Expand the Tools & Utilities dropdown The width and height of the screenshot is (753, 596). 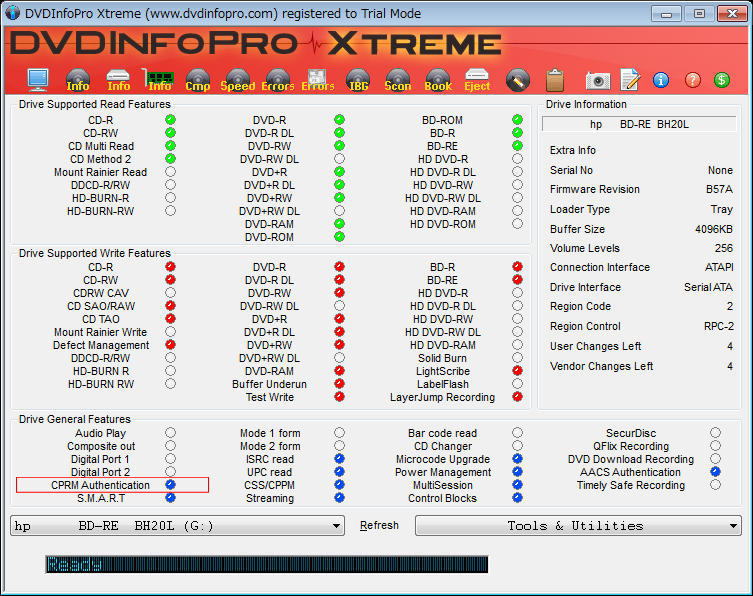(x=578, y=526)
